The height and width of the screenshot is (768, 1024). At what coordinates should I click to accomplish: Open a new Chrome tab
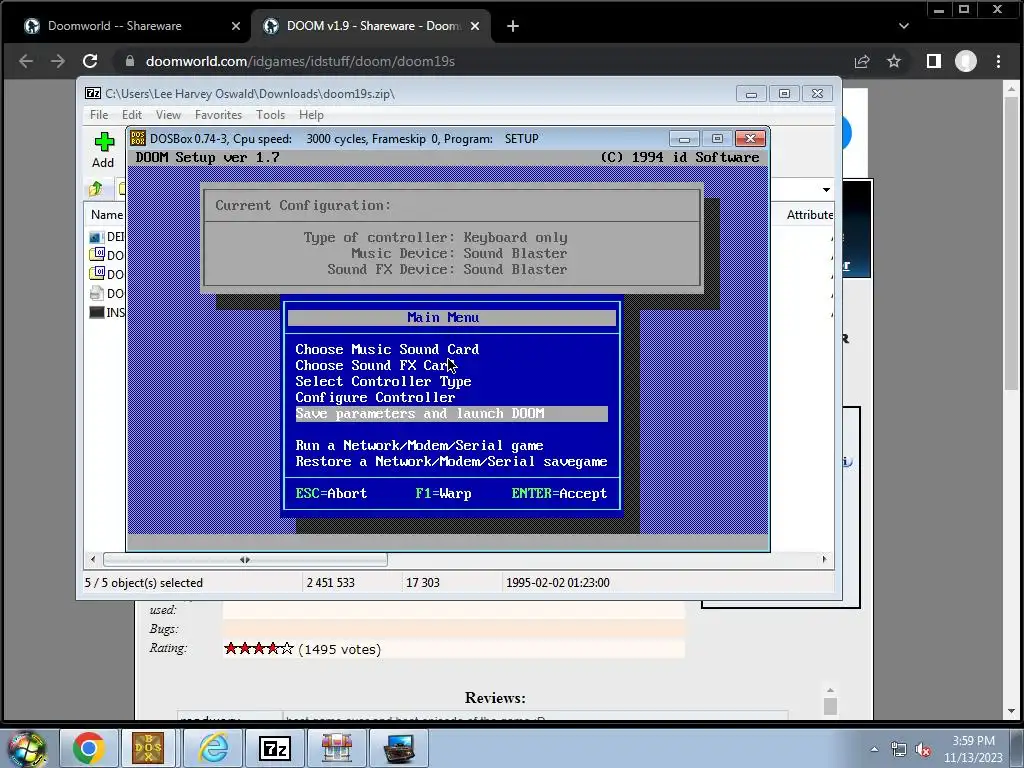pyautogui.click(x=513, y=26)
